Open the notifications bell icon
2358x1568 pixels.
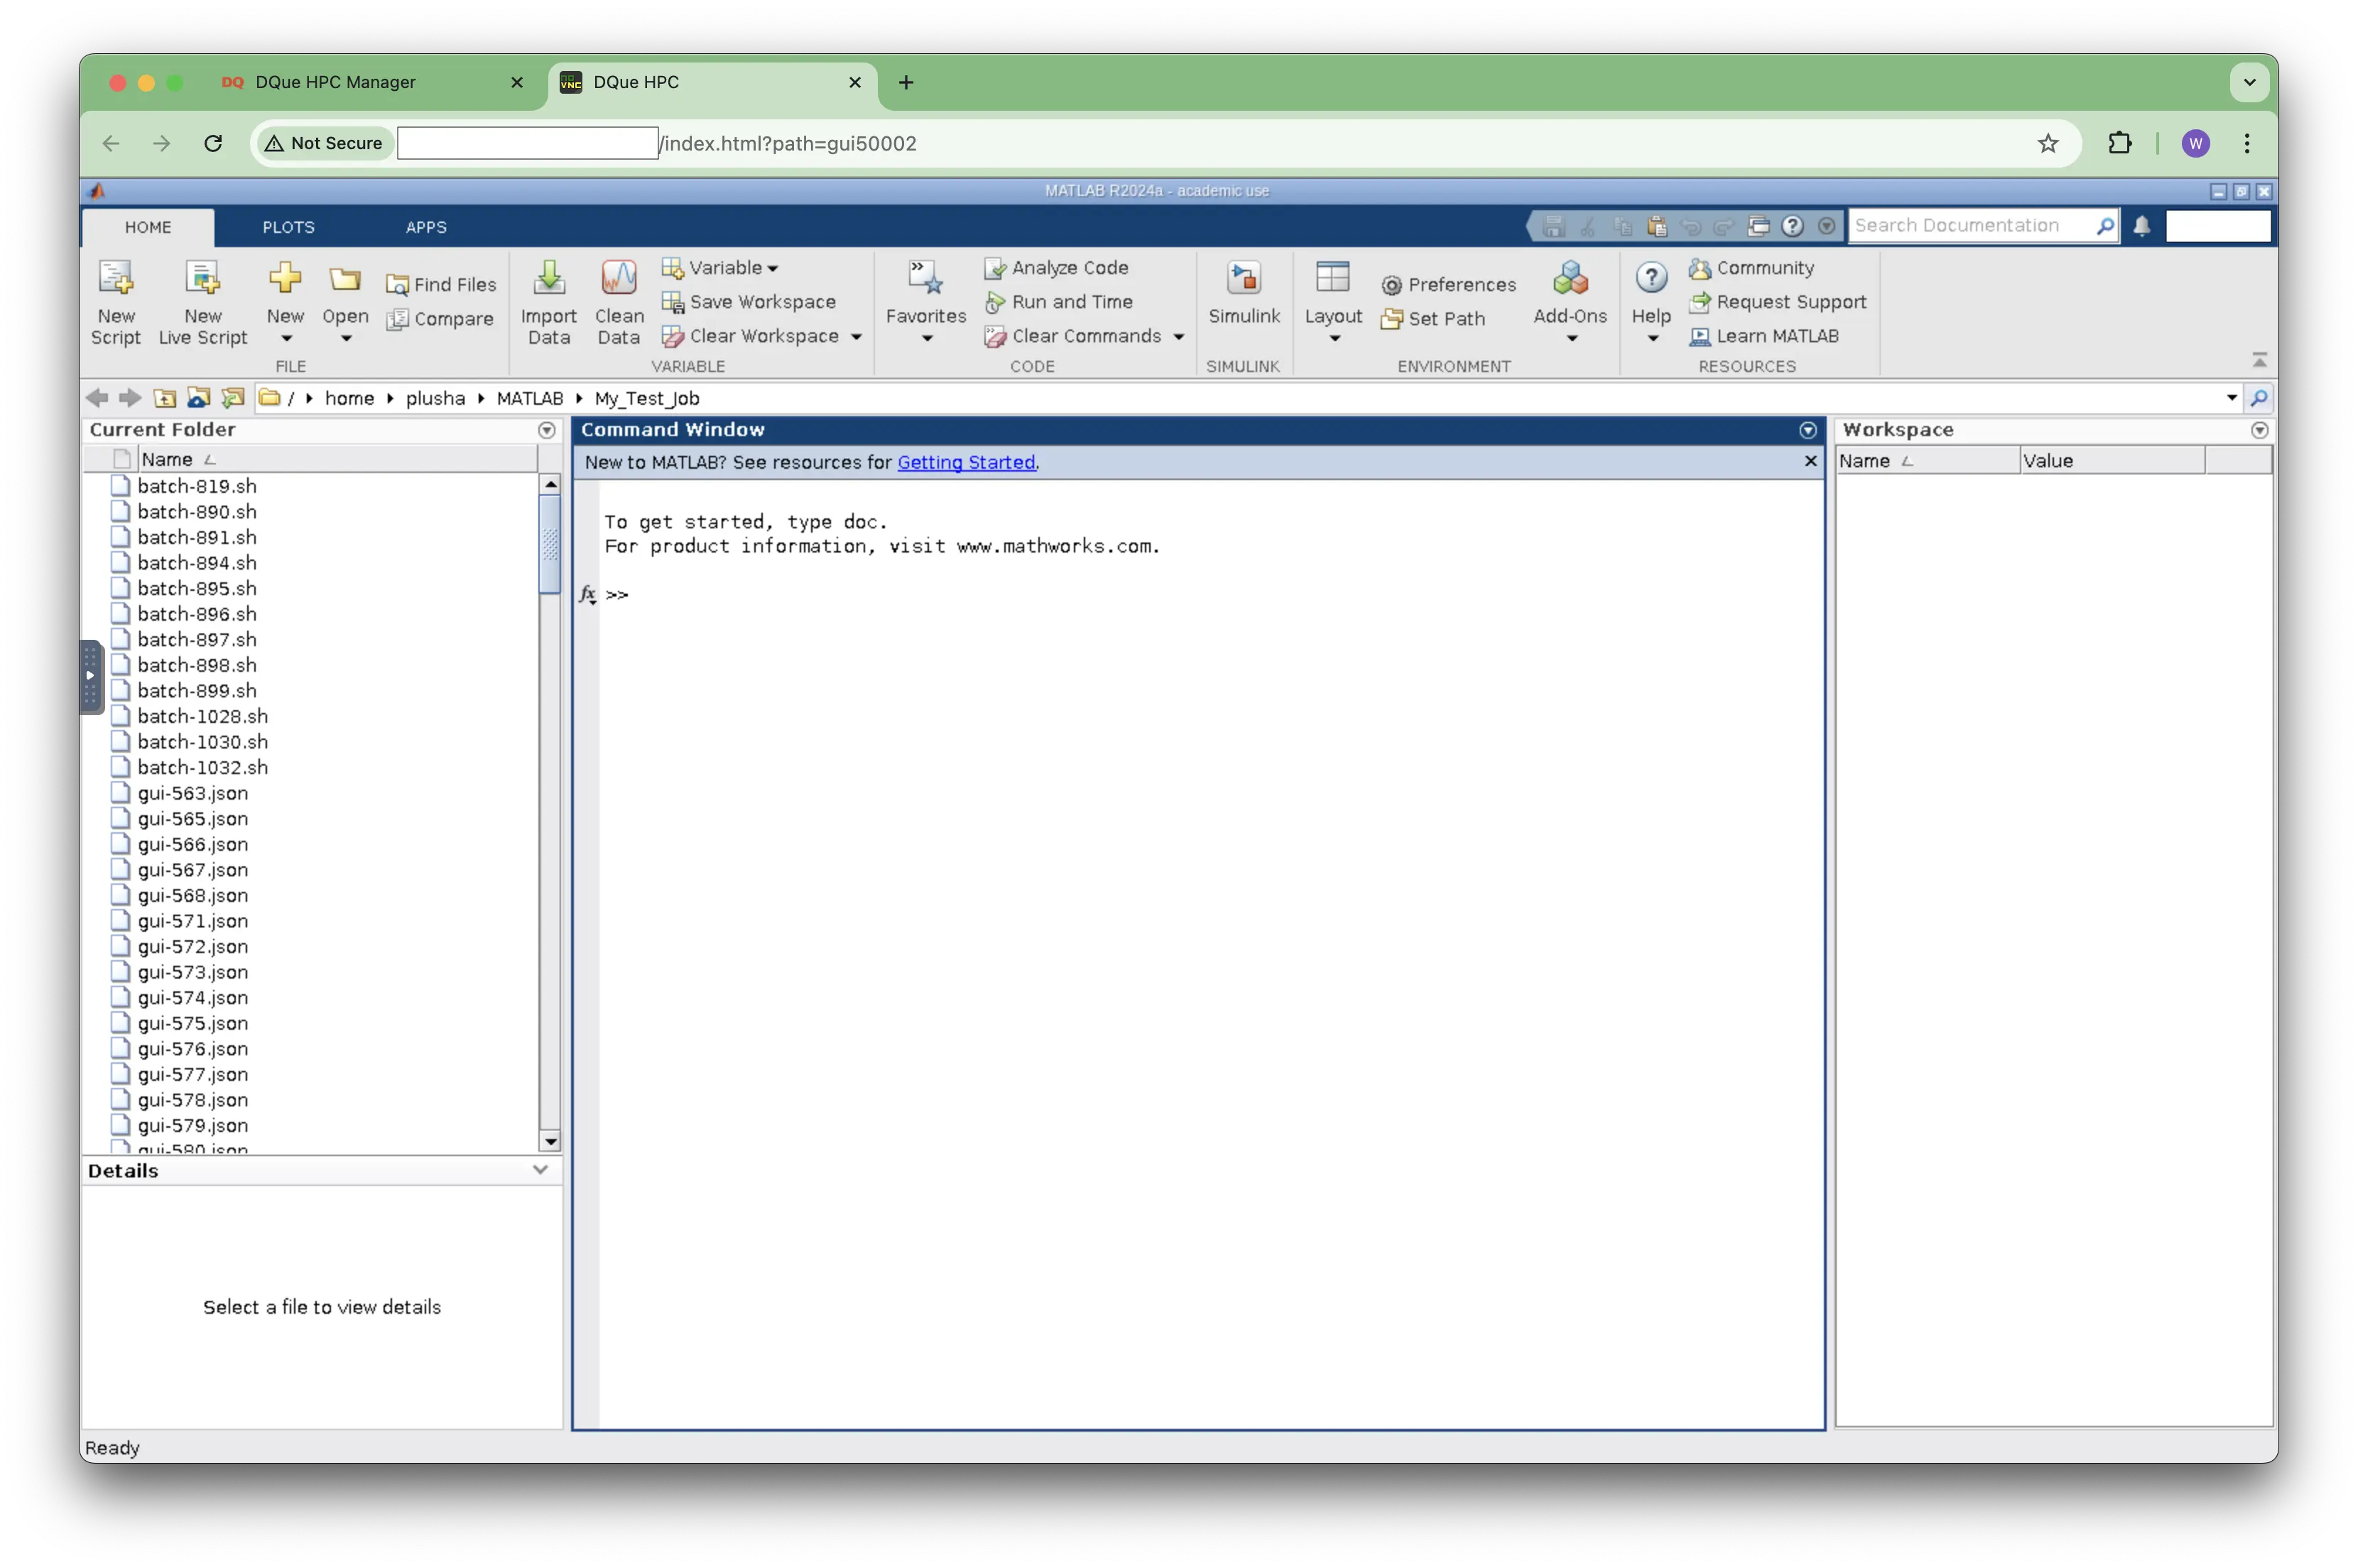click(x=2141, y=226)
